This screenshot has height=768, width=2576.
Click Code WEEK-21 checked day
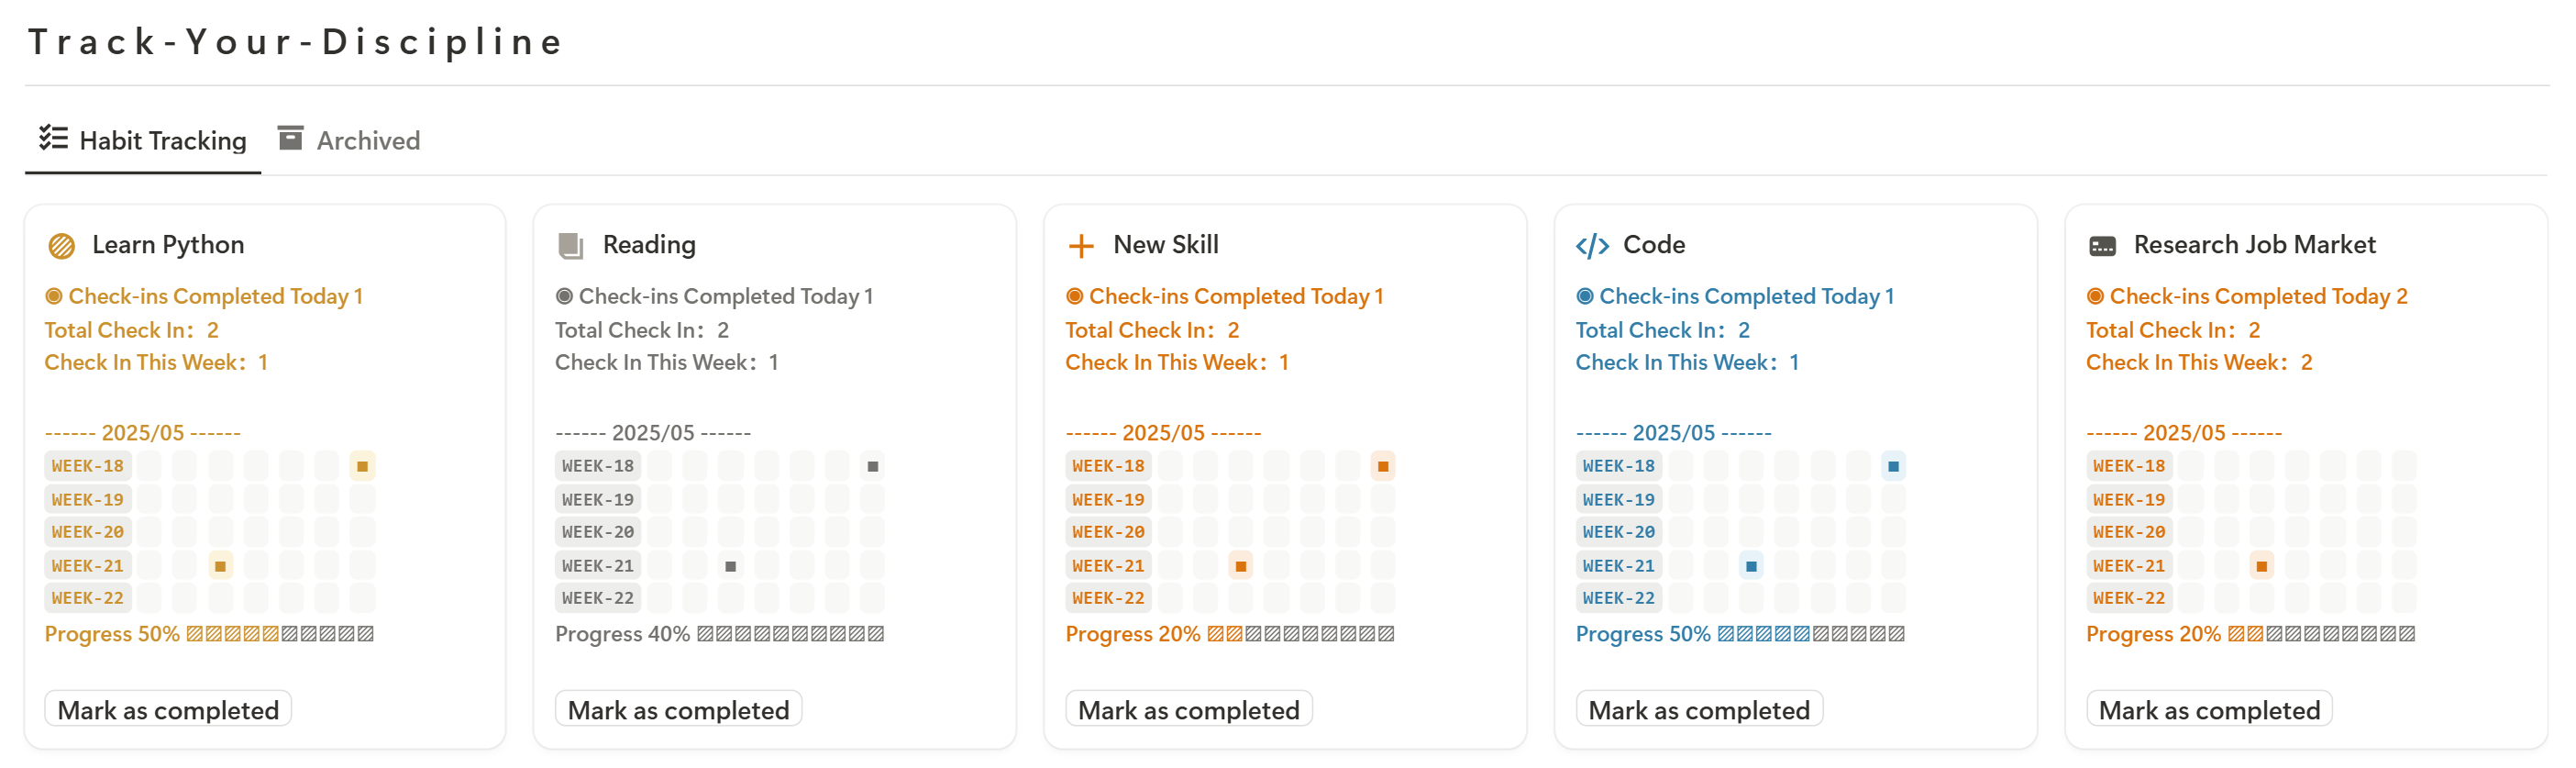(x=1751, y=566)
